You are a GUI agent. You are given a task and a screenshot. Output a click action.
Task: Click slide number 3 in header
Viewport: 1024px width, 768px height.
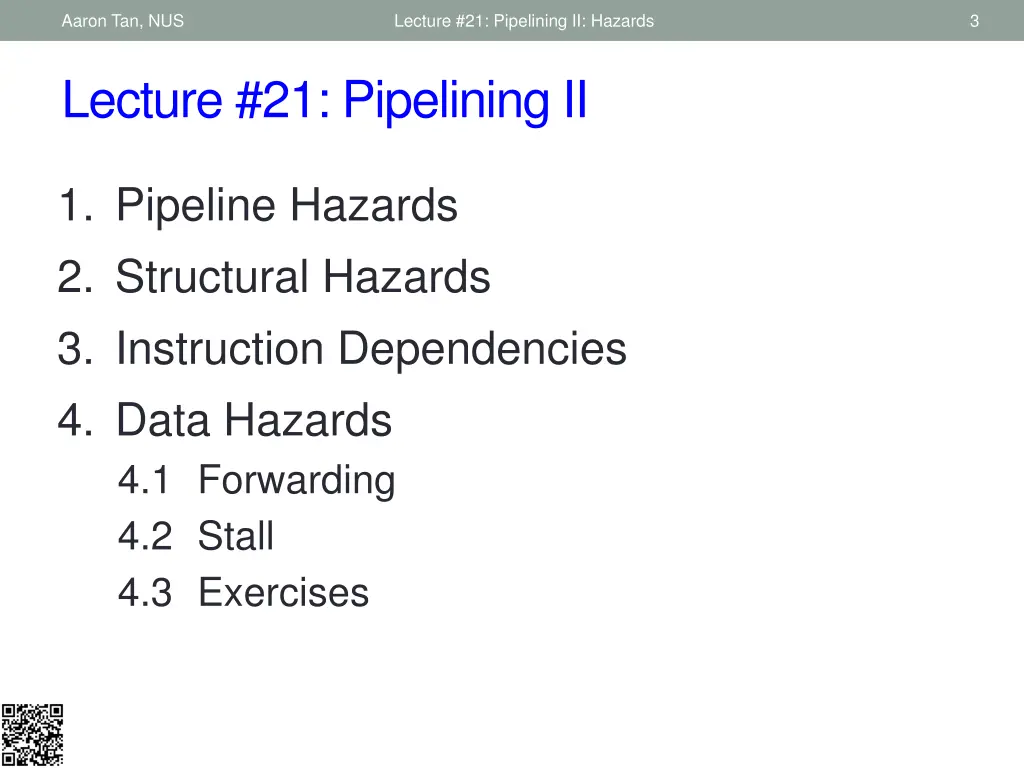click(974, 21)
